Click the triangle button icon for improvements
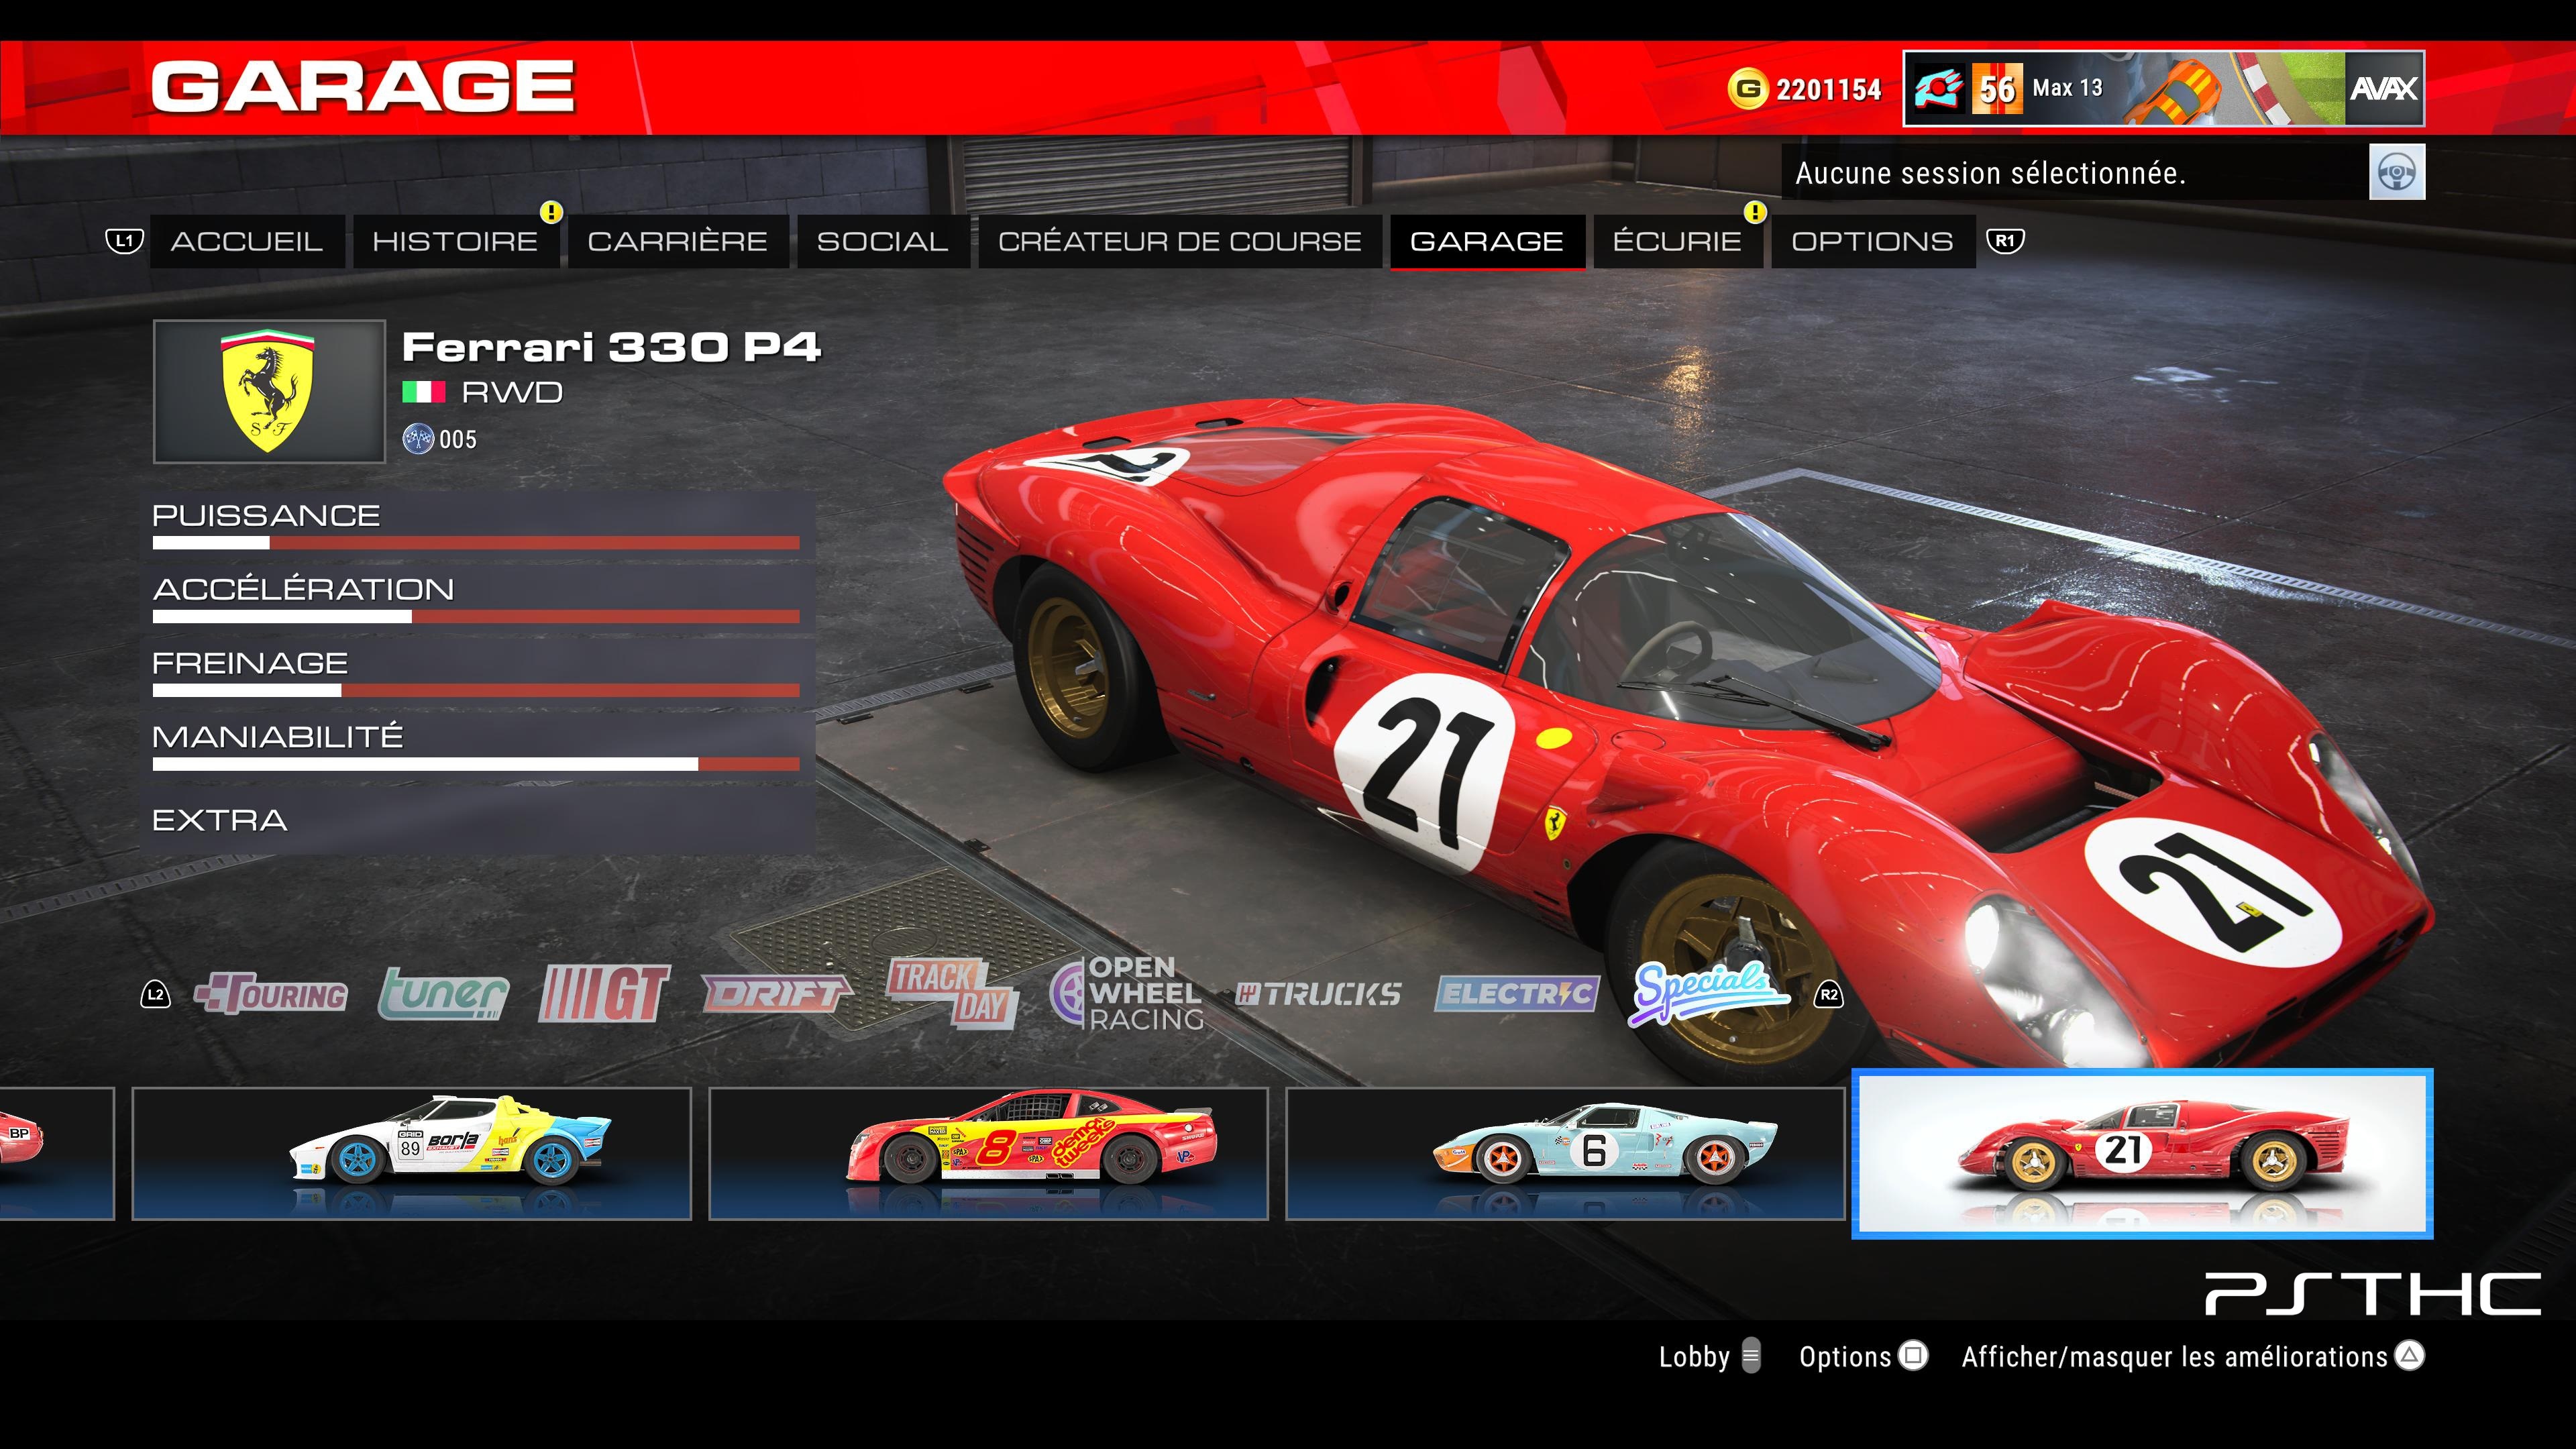Image resolution: width=2576 pixels, height=1449 pixels. coord(2410,1356)
